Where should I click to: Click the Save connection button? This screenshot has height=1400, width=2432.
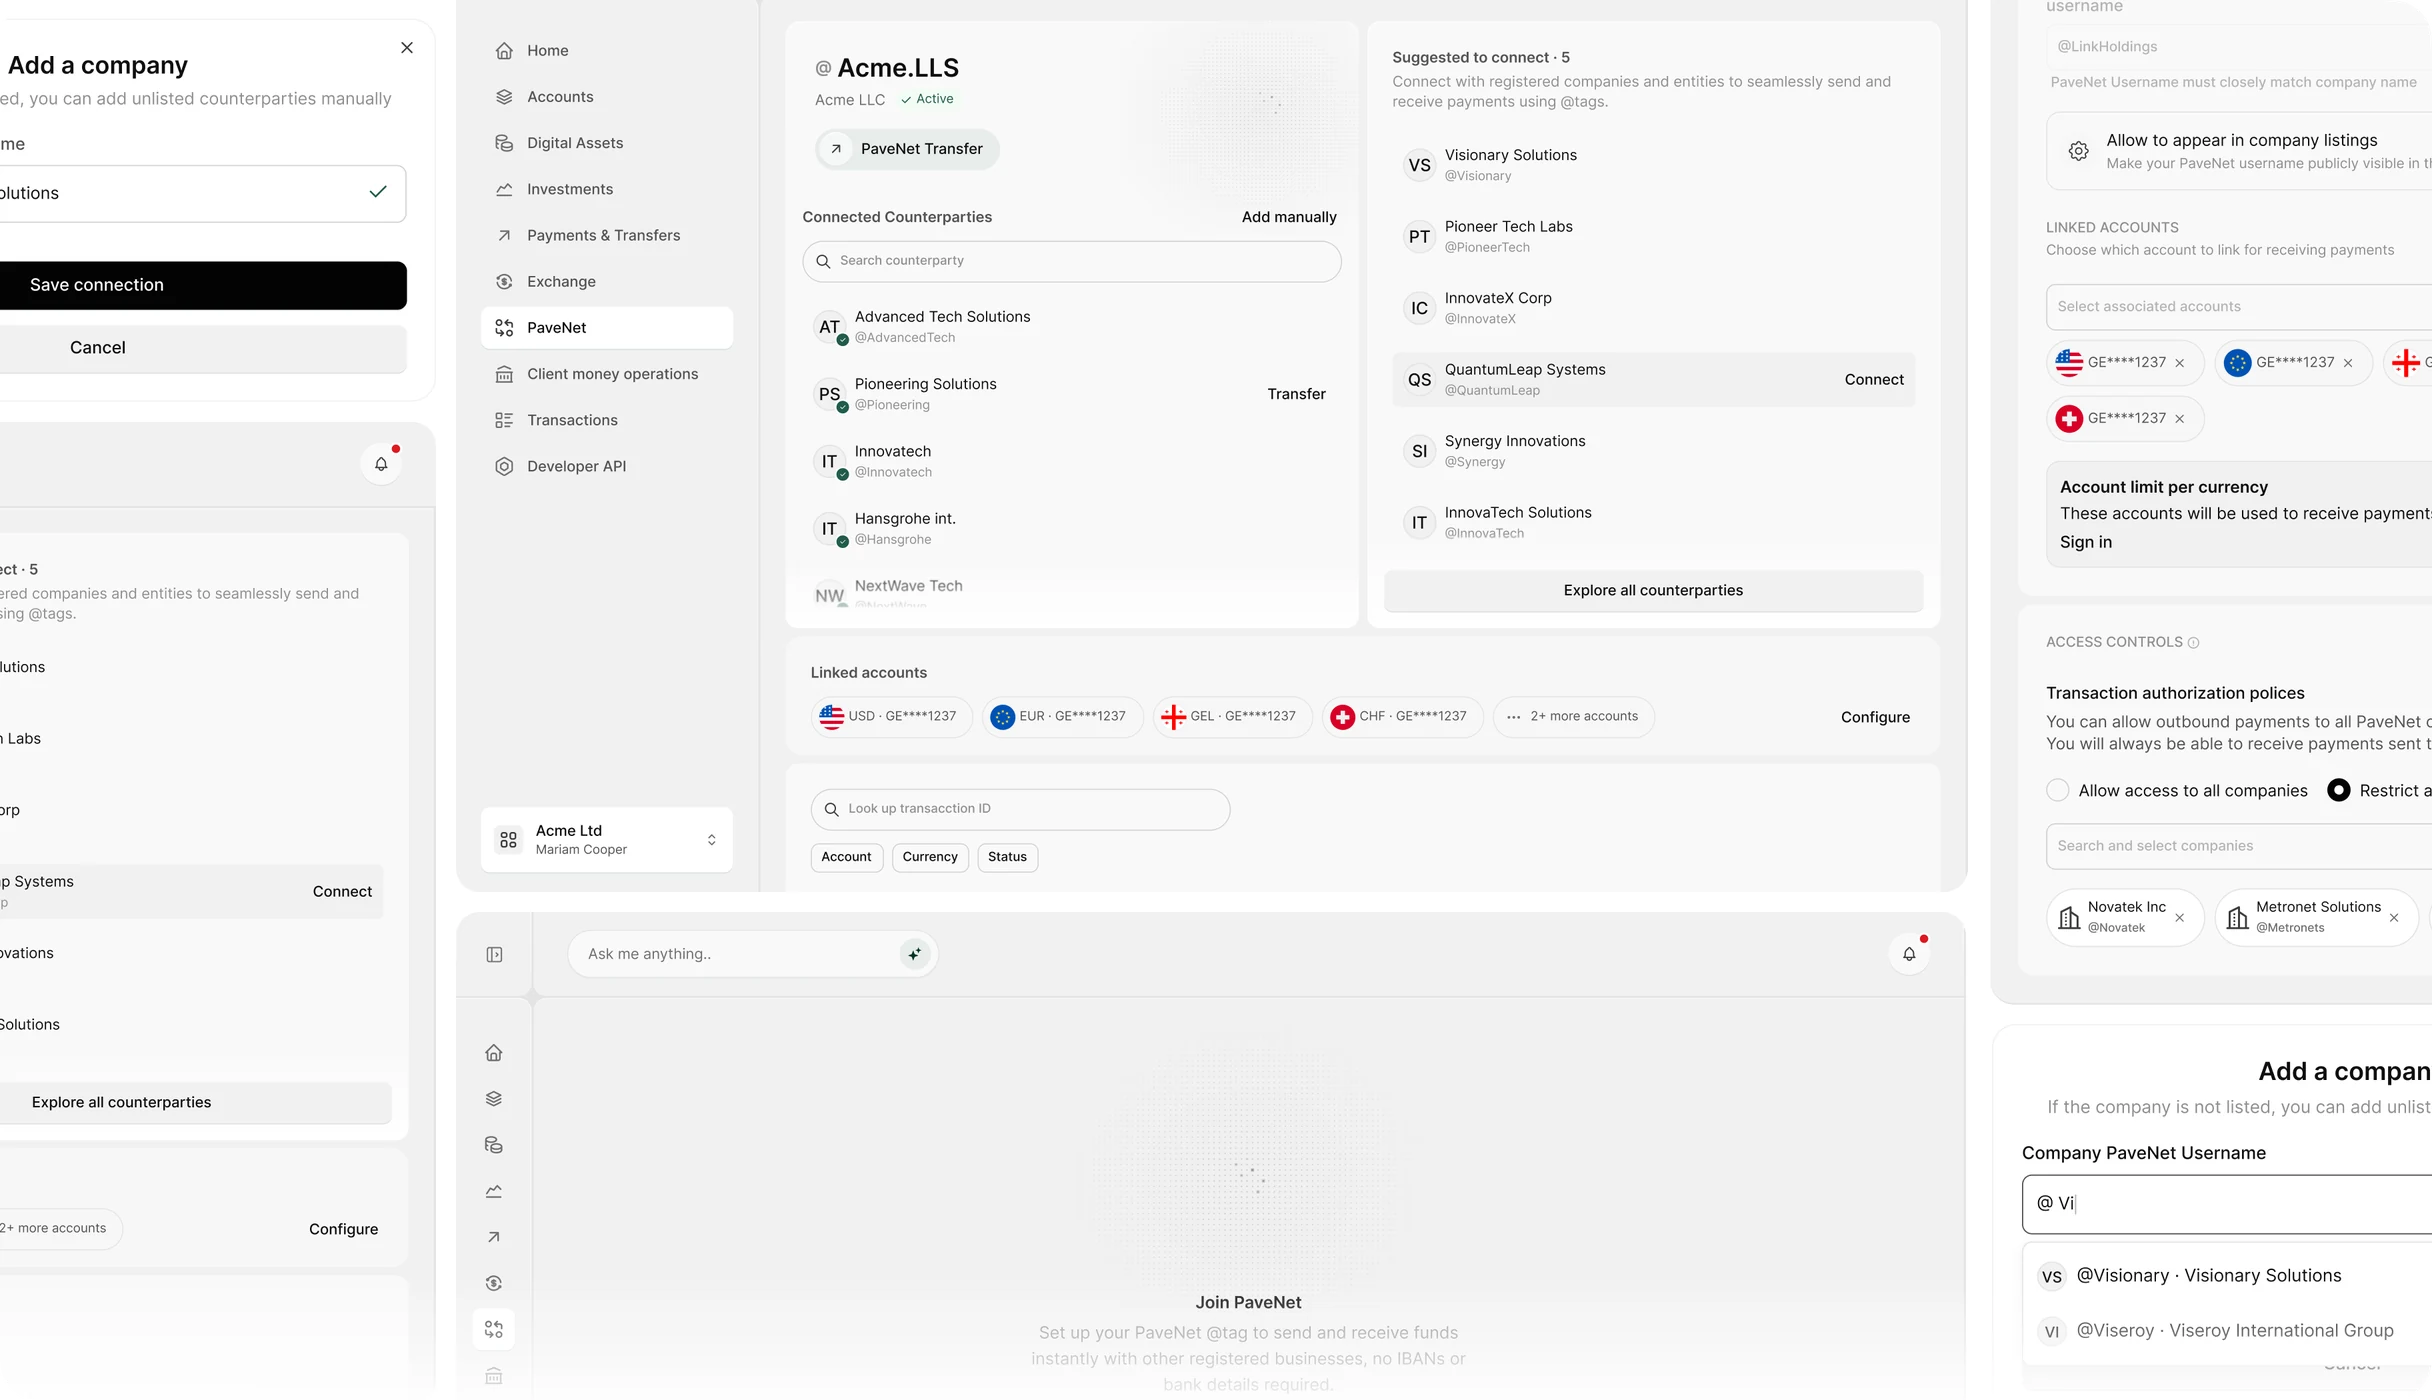point(202,286)
